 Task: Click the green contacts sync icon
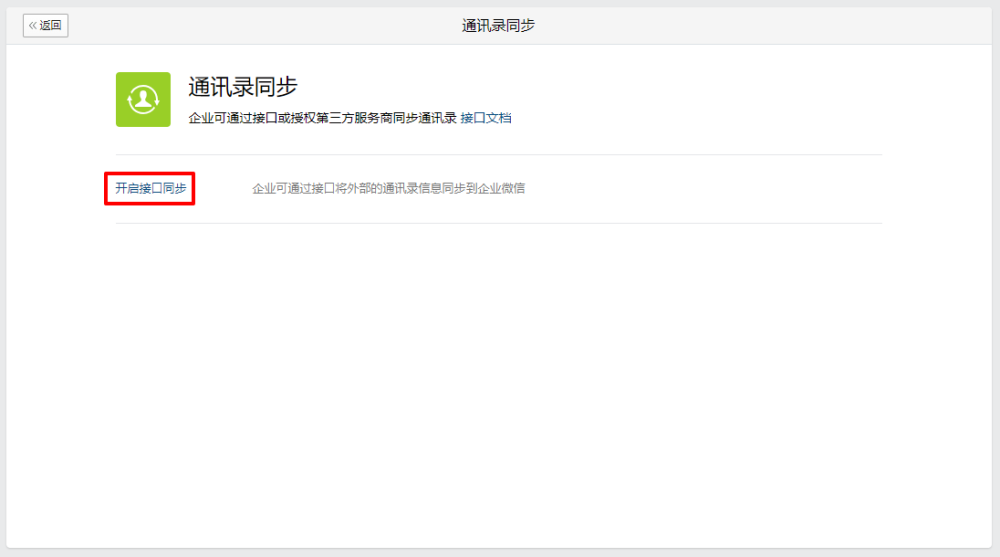143,100
